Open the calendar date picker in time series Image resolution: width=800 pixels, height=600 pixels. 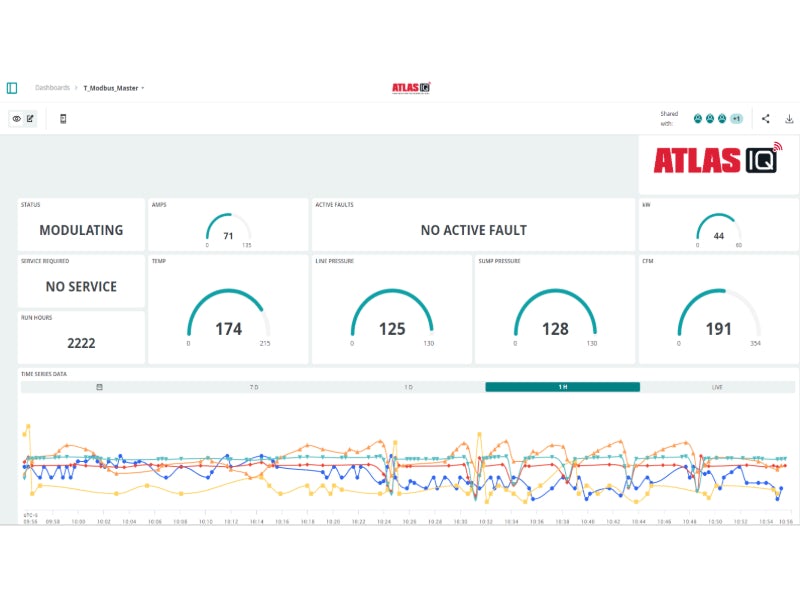[x=99, y=387]
